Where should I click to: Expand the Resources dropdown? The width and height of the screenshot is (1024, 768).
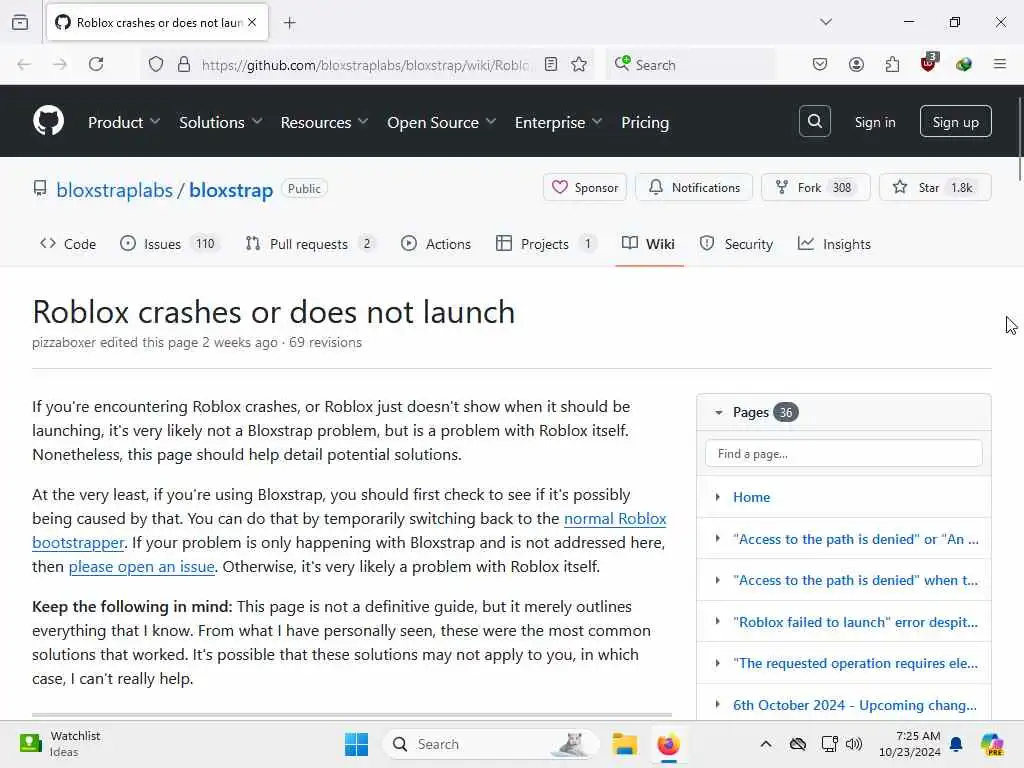click(324, 122)
